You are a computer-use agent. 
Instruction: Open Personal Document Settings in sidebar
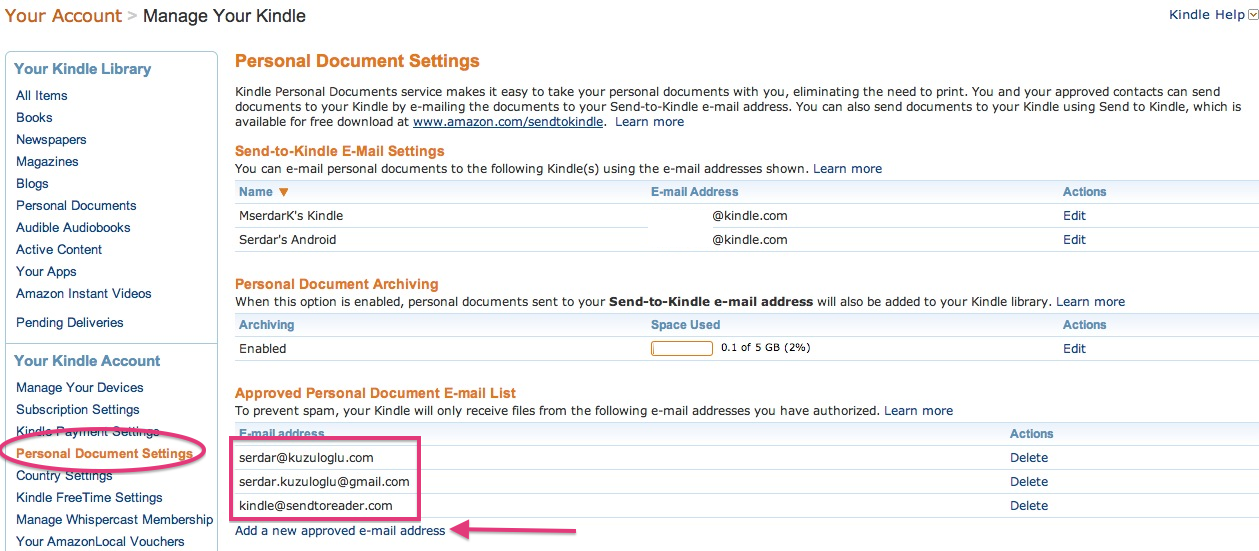click(x=104, y=454)
